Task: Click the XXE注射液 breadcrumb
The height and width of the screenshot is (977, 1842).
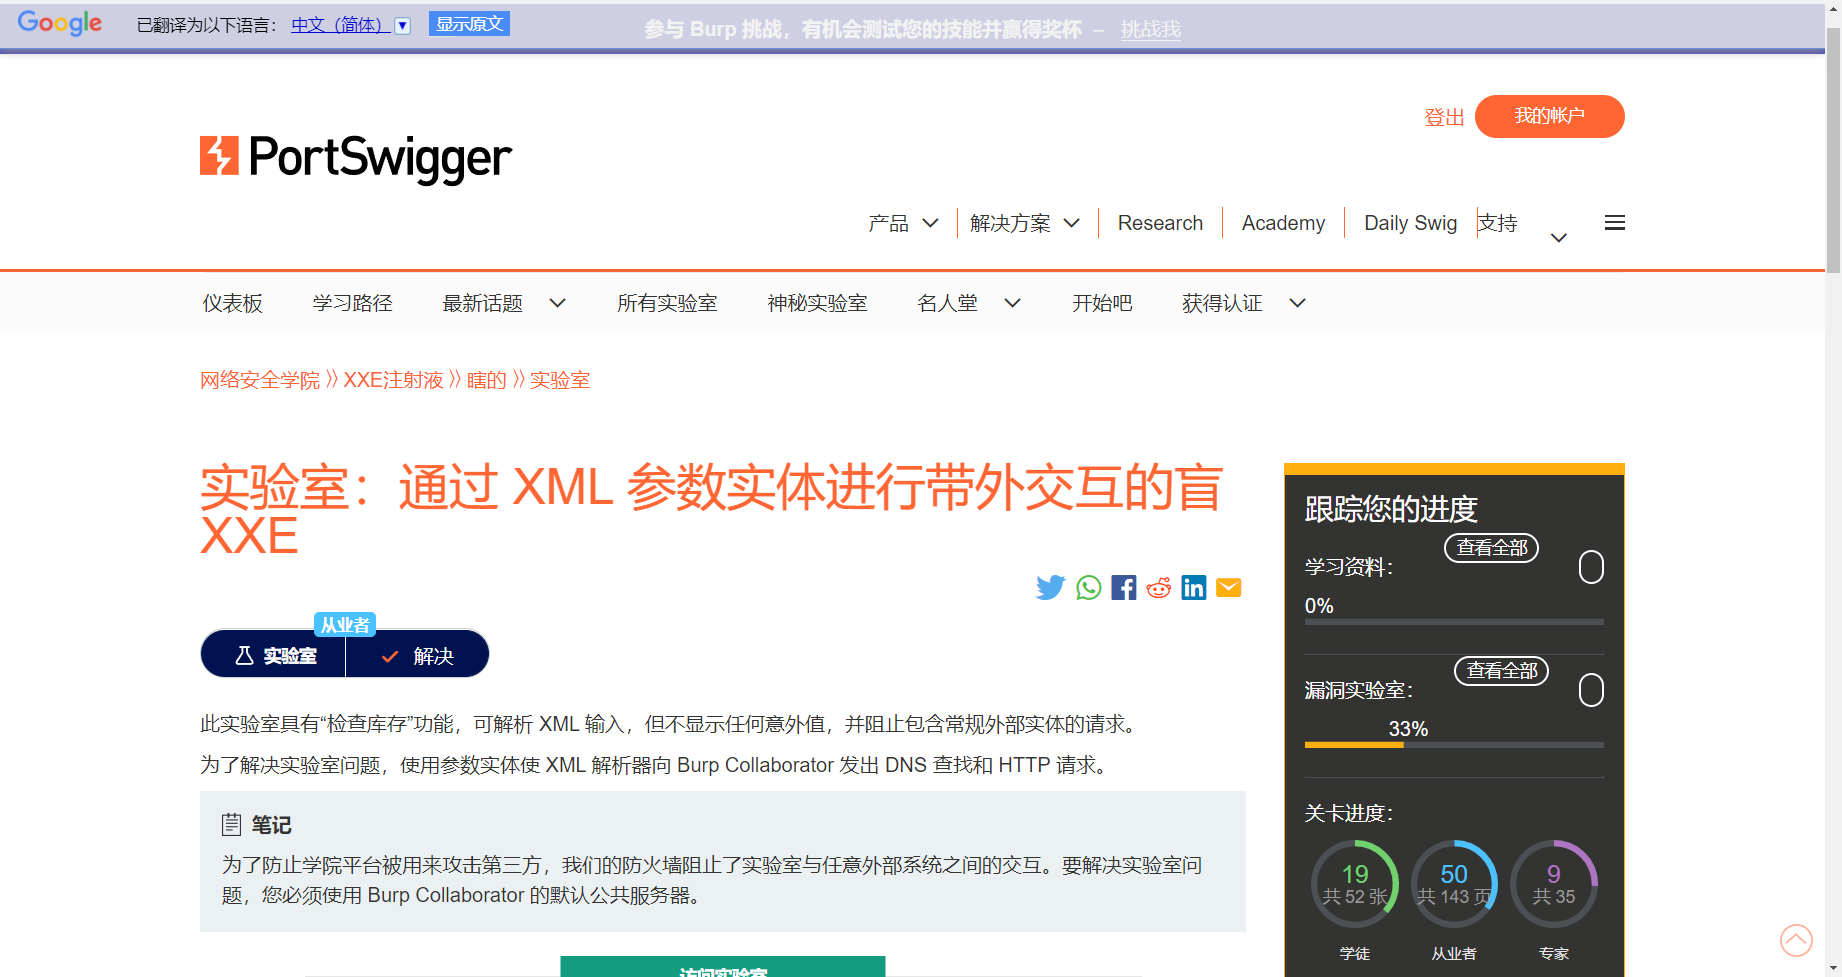Action: [x=393, y=380]
